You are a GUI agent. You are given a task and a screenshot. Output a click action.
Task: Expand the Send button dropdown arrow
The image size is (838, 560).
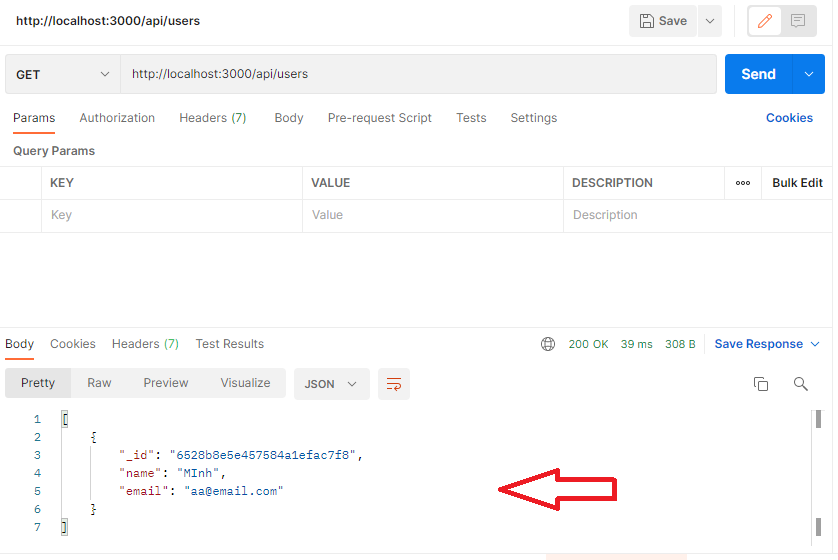809,74
